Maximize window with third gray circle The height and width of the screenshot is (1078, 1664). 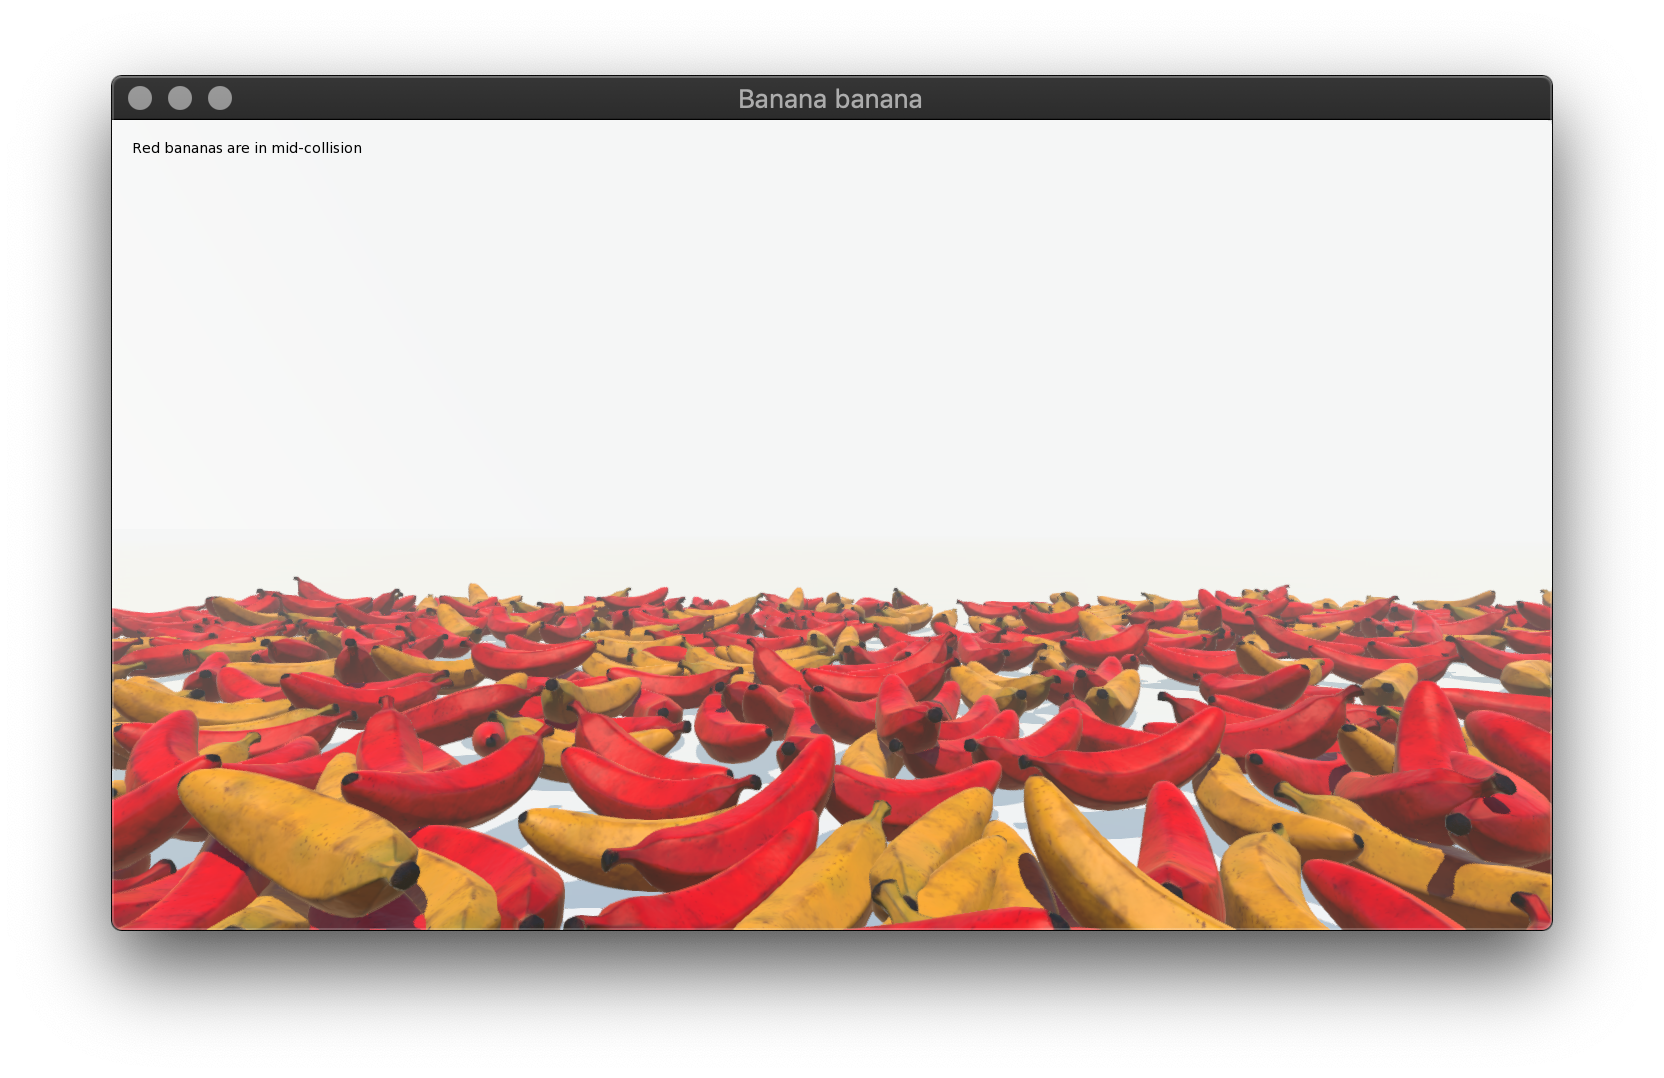220,98
